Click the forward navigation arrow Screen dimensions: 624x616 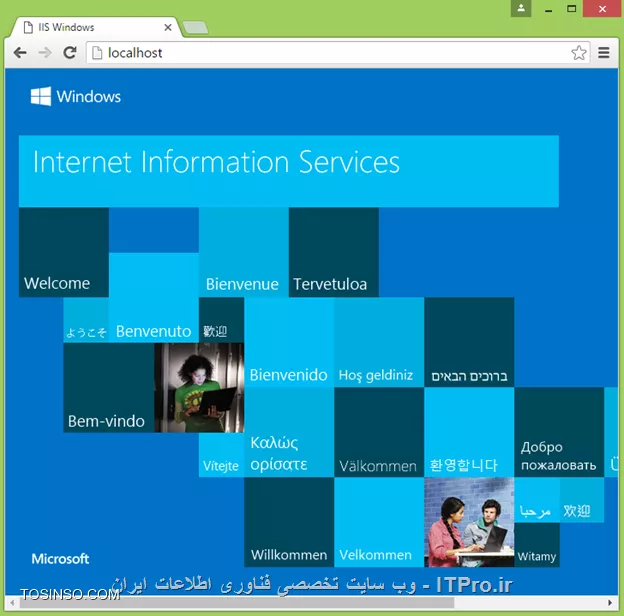pyautogui.click(x=45, y=53)
